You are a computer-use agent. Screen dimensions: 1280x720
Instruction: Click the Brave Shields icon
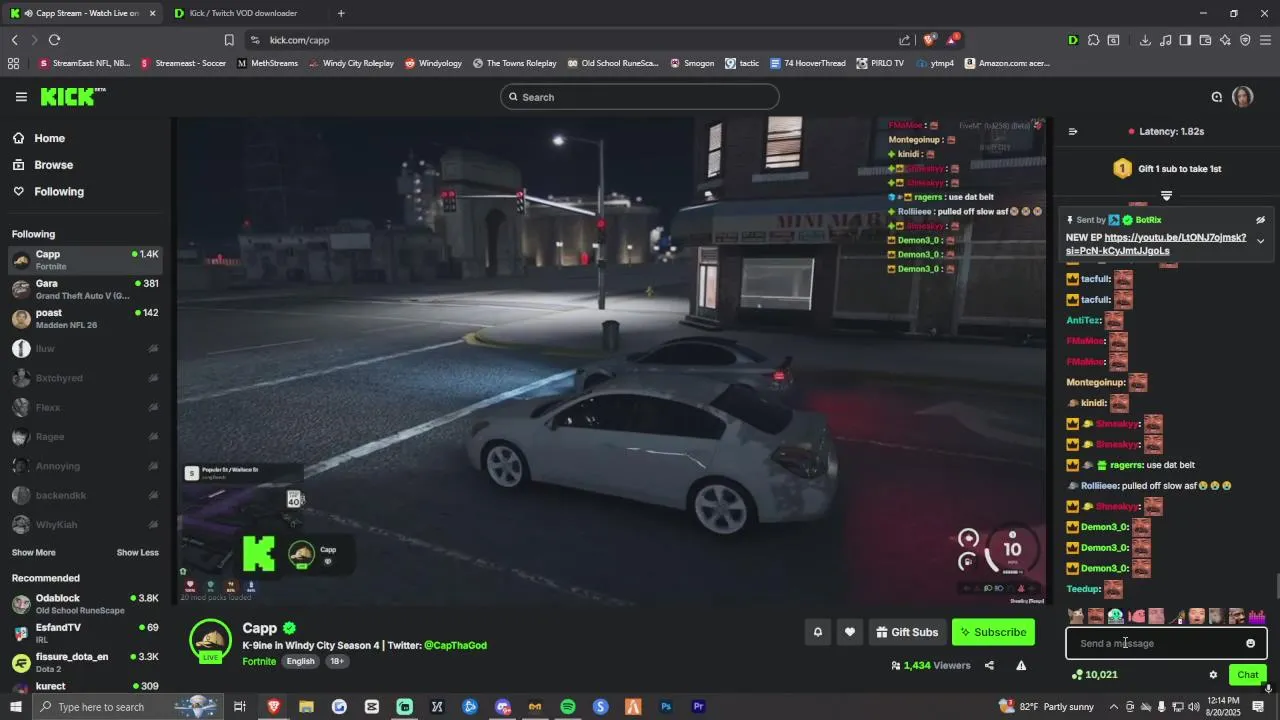(x=929, y=40)
